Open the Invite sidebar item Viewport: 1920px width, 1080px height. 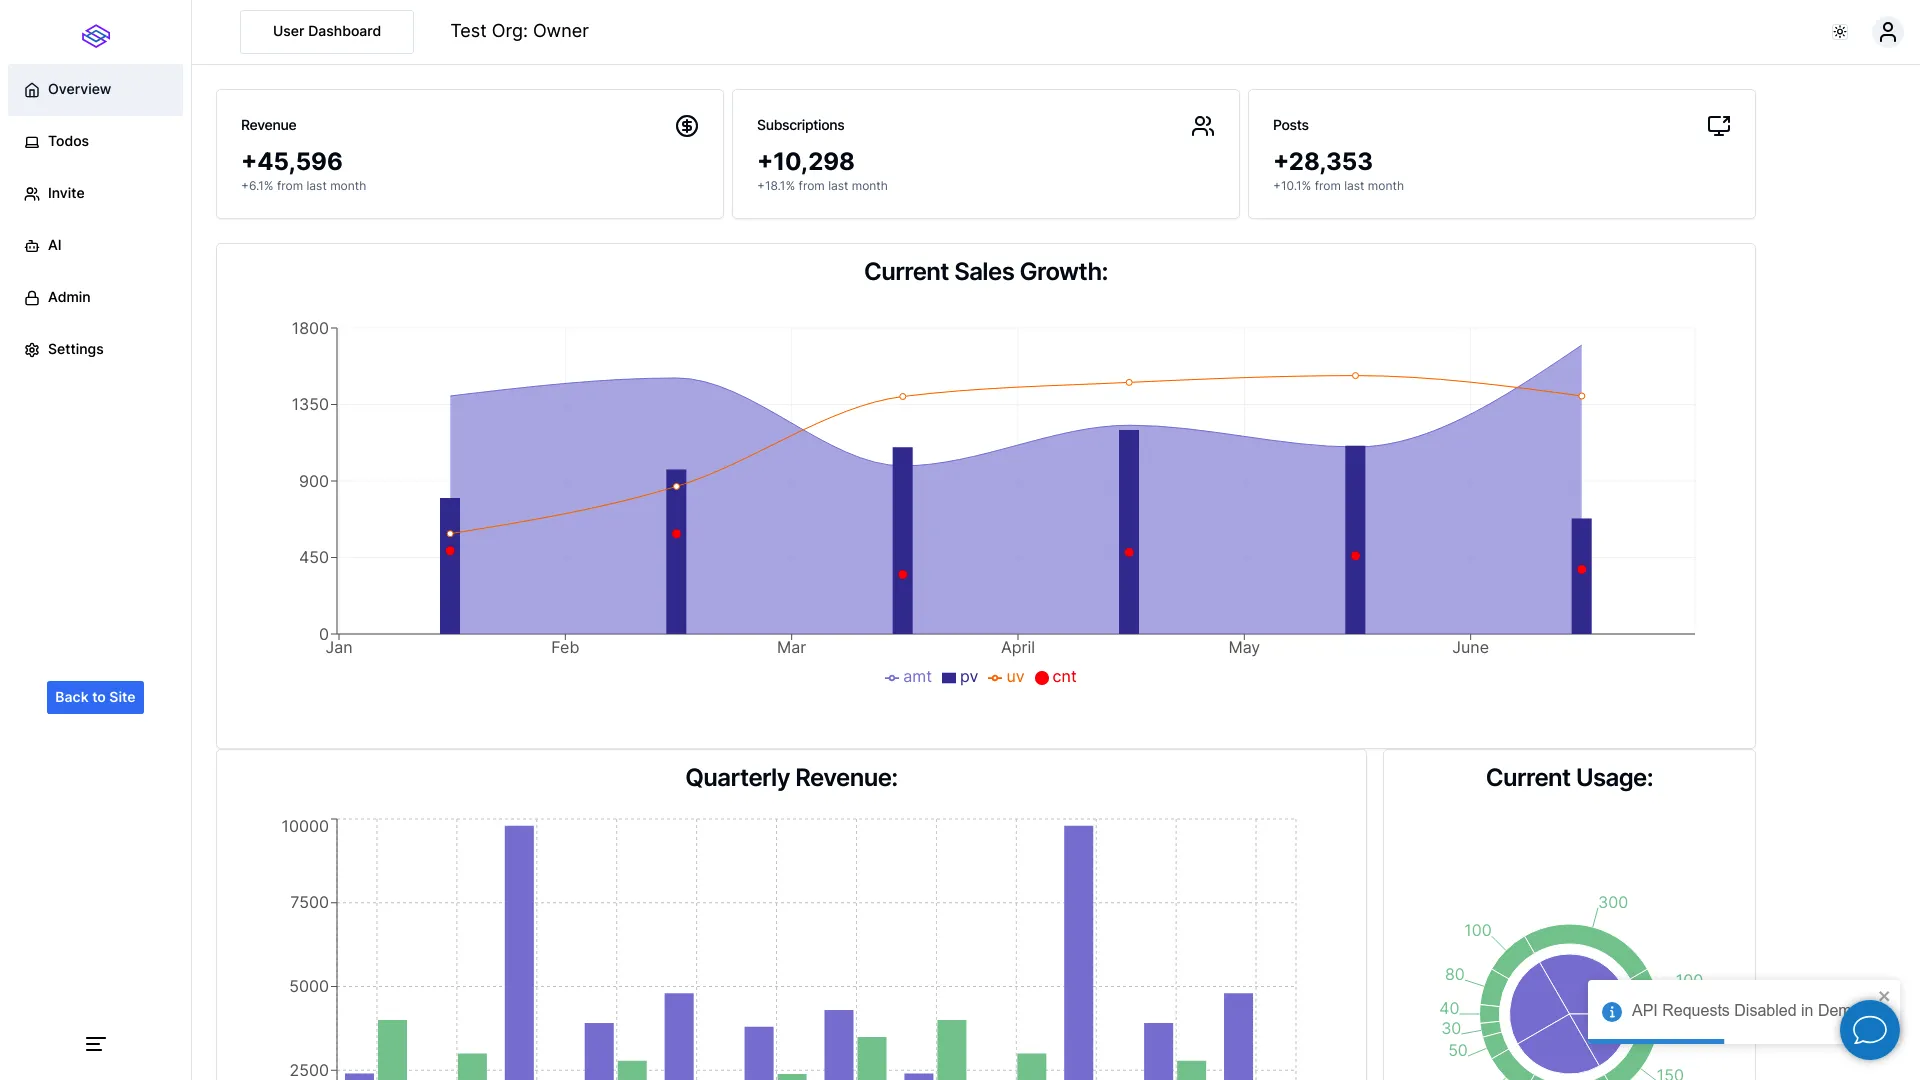[95, 194]
